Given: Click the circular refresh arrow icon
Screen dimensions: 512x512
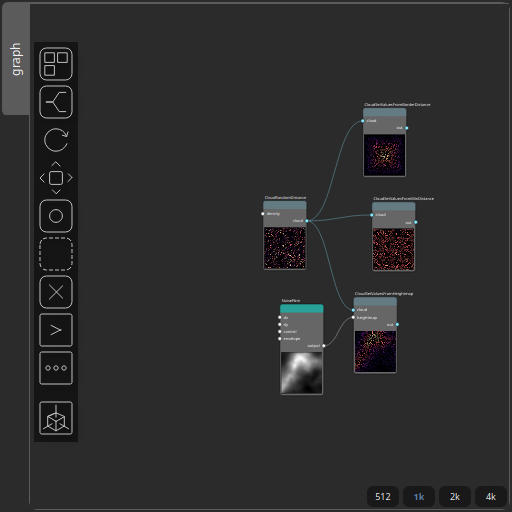Looking at the screenshot, I should tap(56, 140).
